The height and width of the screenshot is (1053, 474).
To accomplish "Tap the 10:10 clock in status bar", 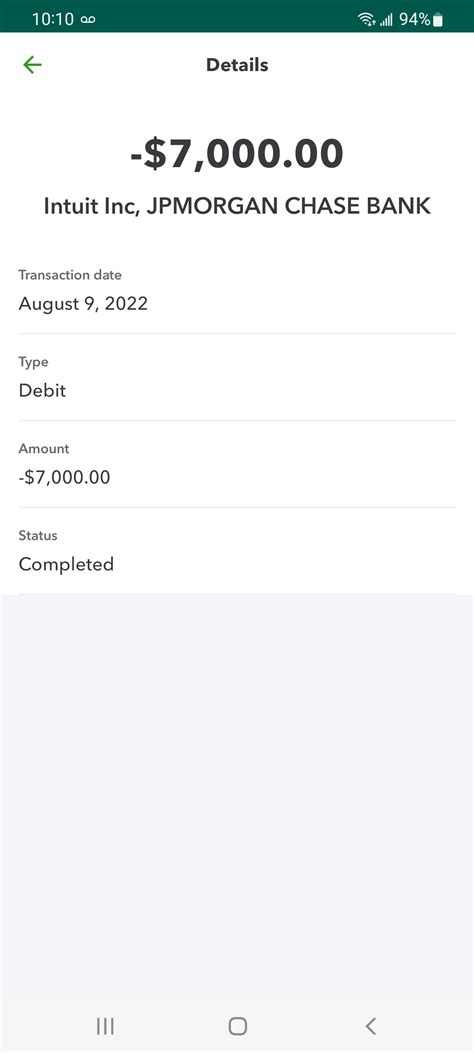I will point(52,19).
